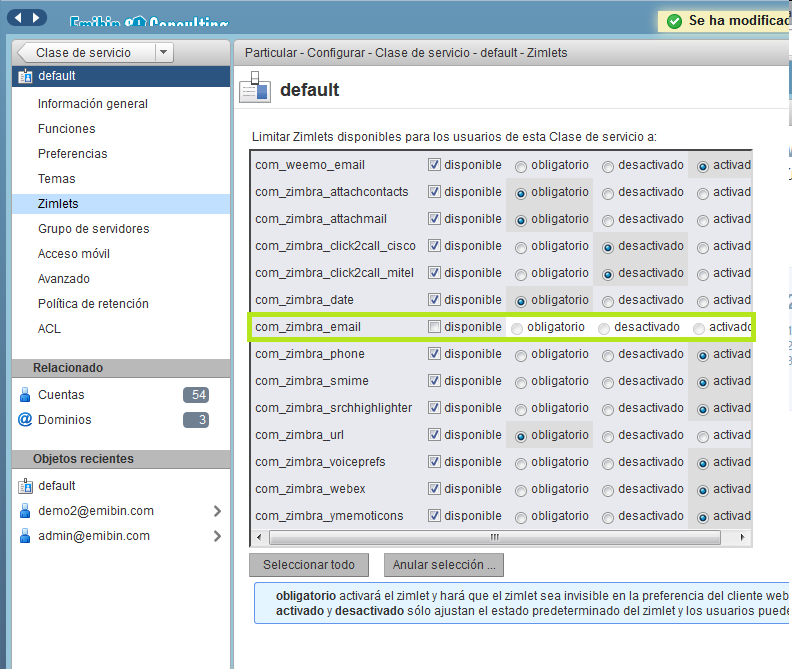Open Información general section

pos(92,104)
